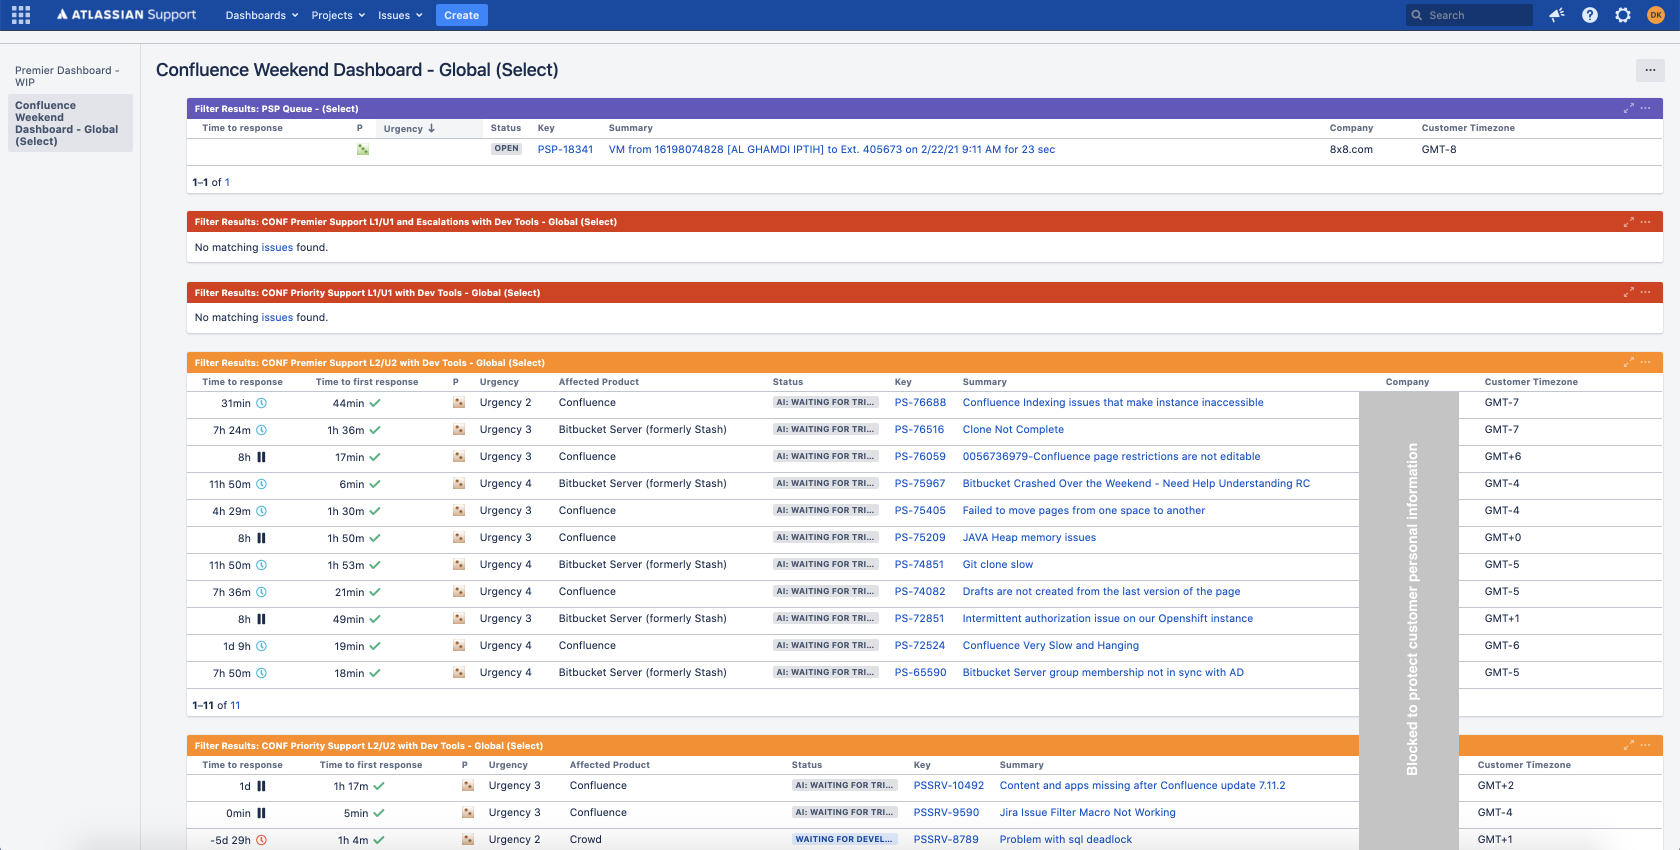Click the Crowd product cell in PSSRV-8789 row
The height and width of the screenshot is (850, 1680).
[x=586, y=840]
